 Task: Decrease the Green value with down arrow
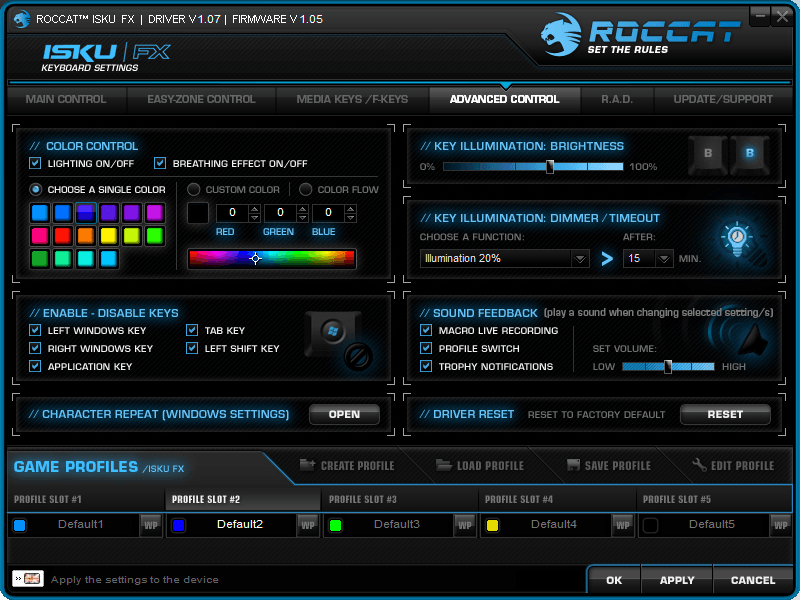coord(303,218)
